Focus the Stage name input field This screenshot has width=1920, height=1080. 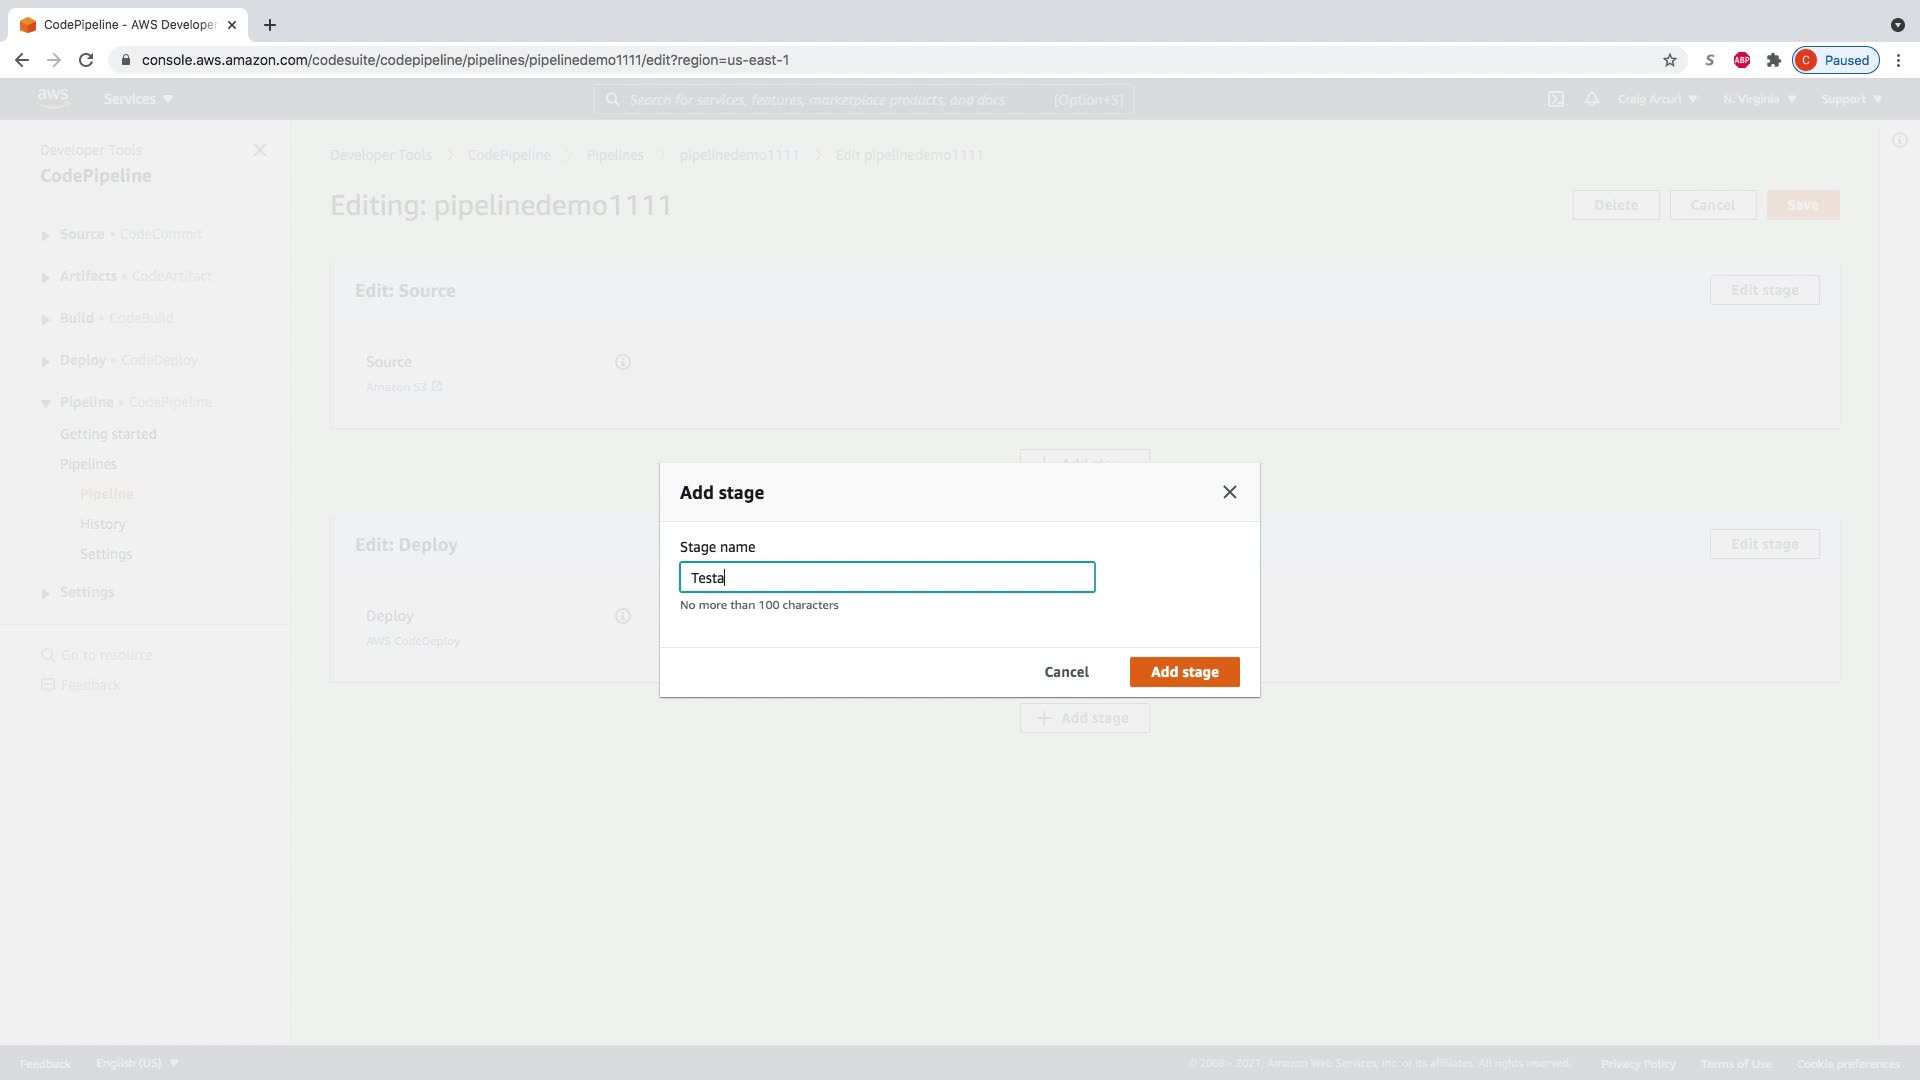[x=887, y=578]
